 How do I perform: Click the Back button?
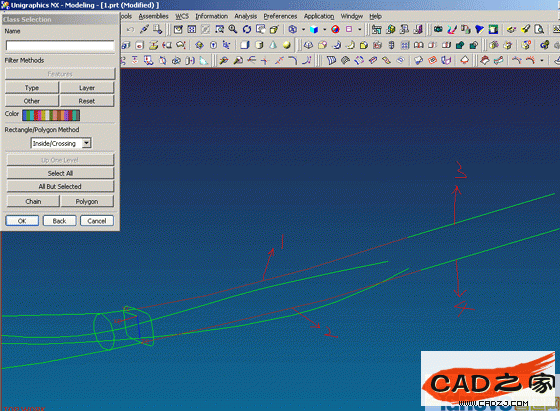click(x=59, y=221)
